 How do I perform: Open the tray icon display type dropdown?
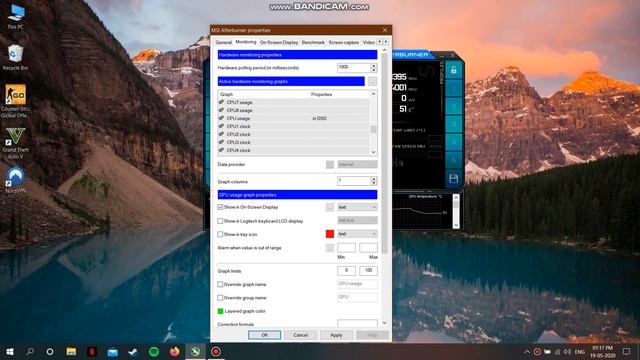[x=357, y=234]
